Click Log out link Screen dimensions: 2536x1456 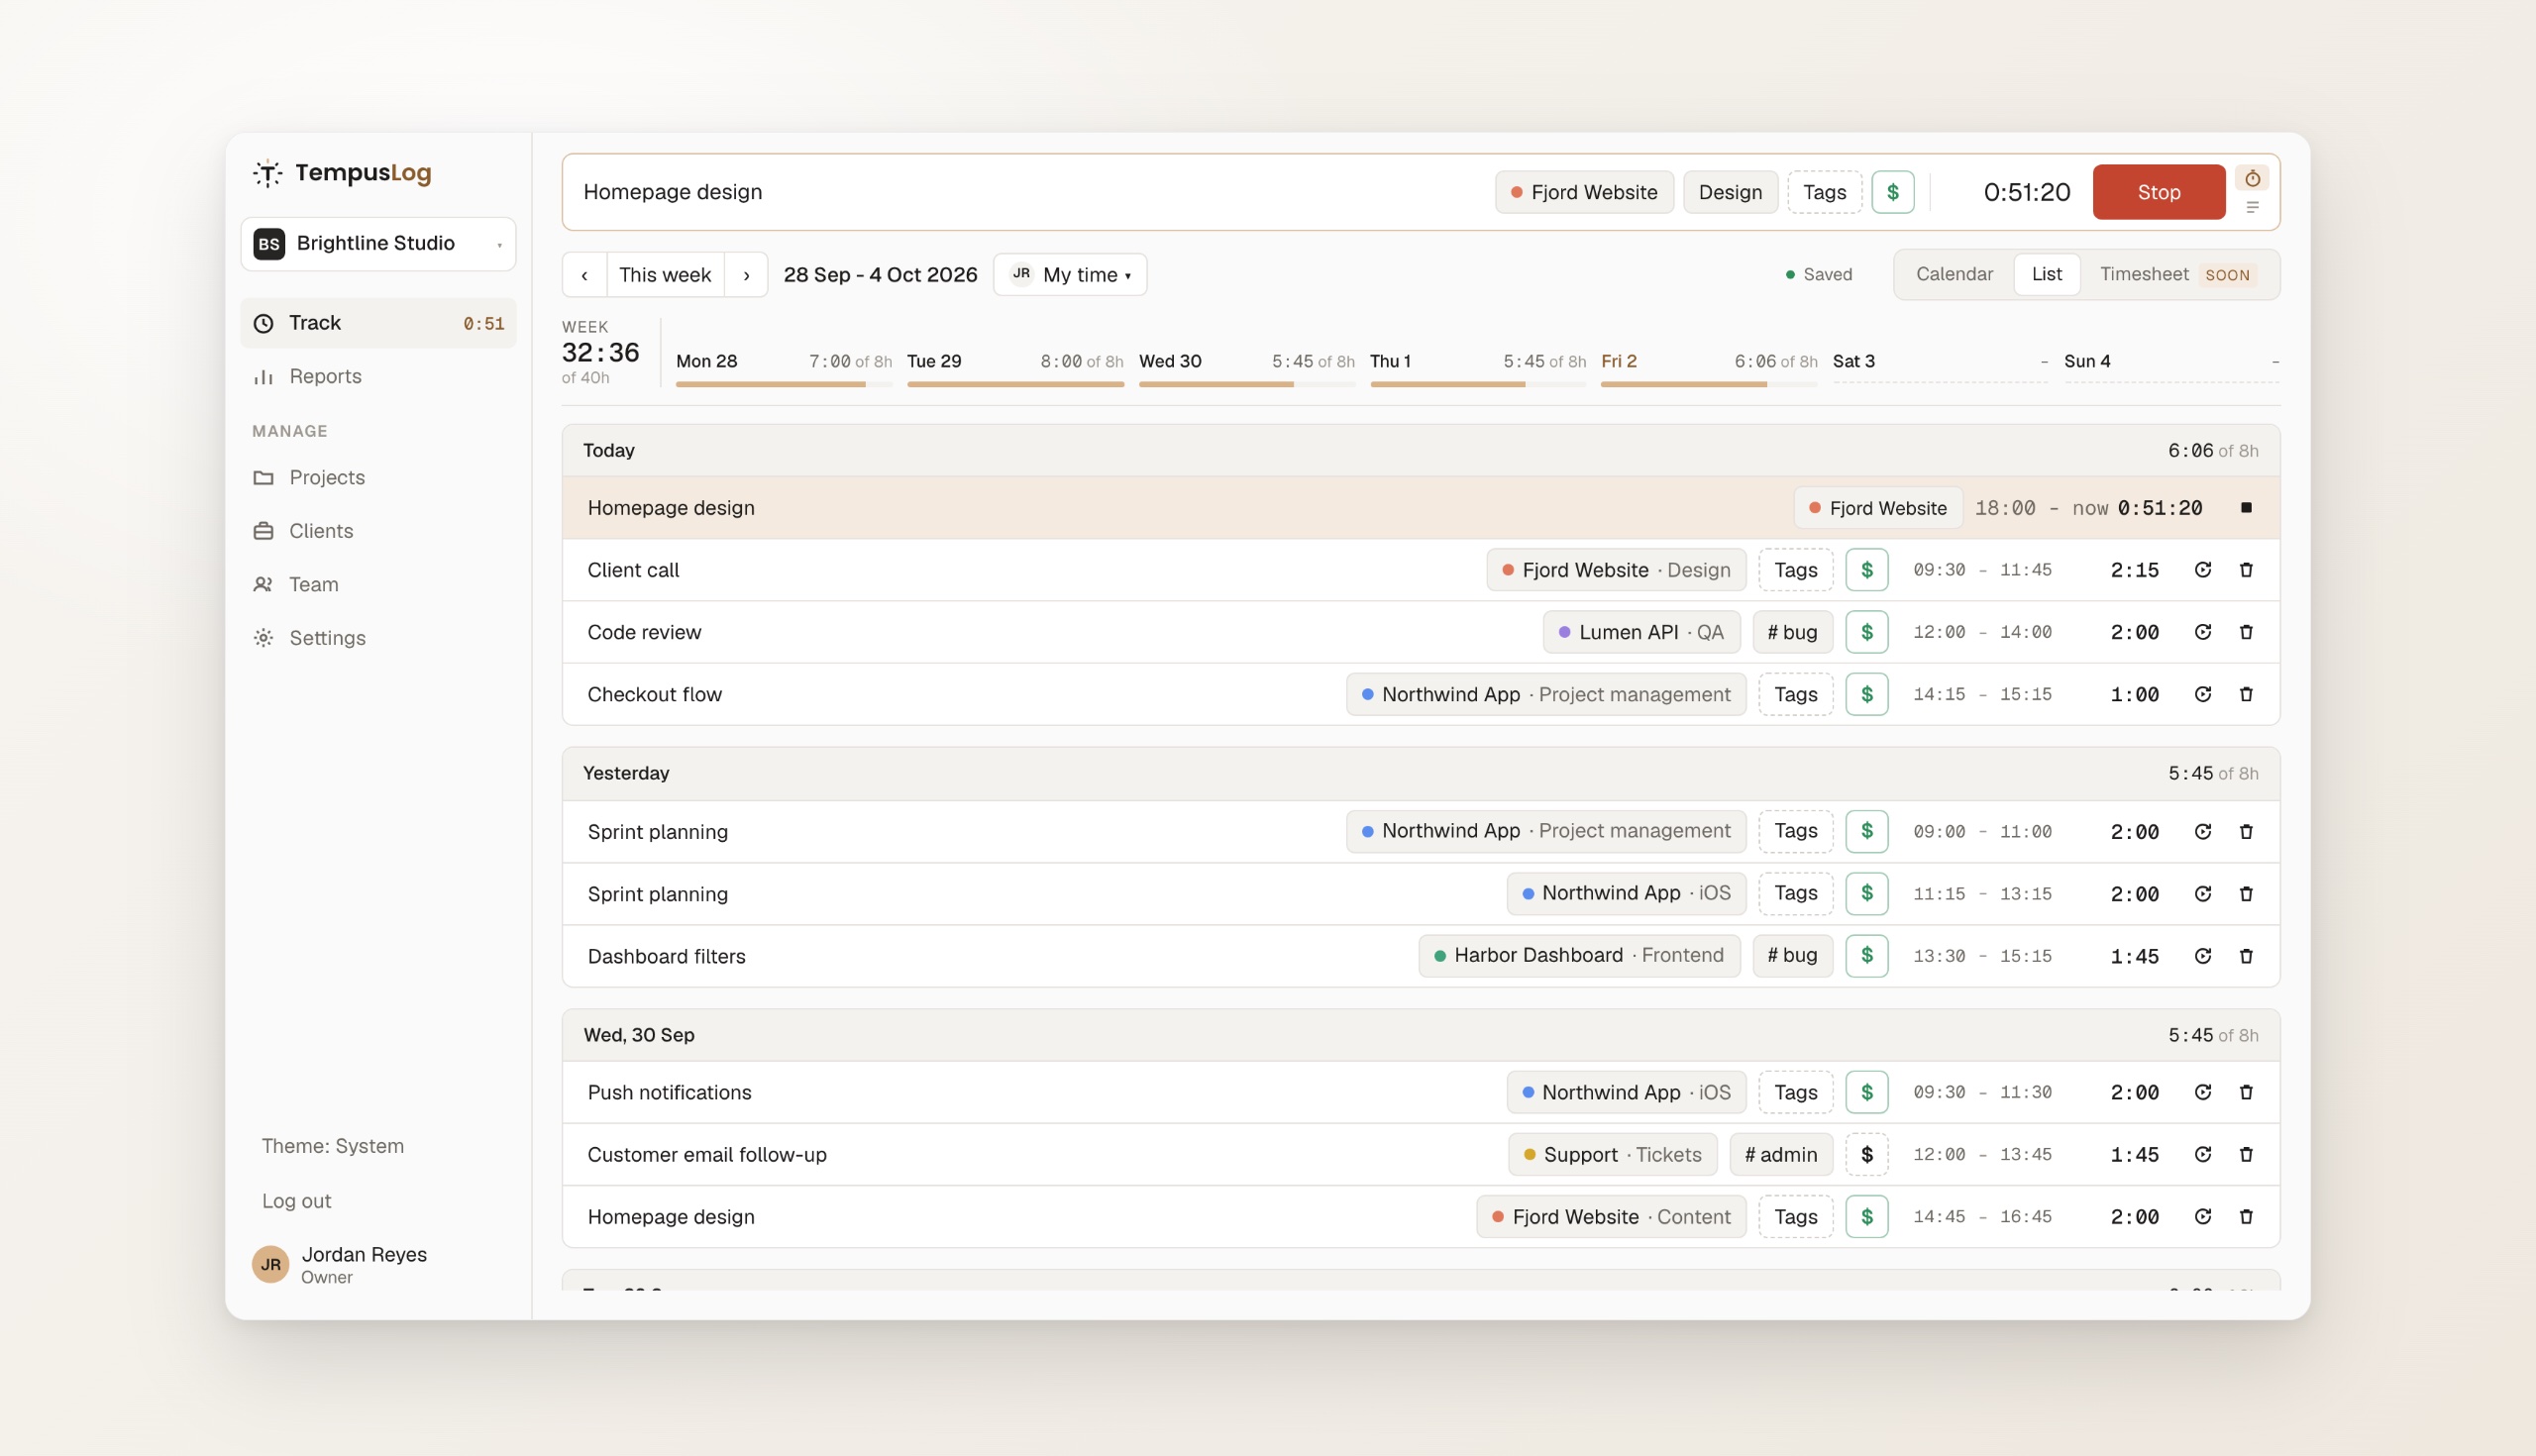296,1201
